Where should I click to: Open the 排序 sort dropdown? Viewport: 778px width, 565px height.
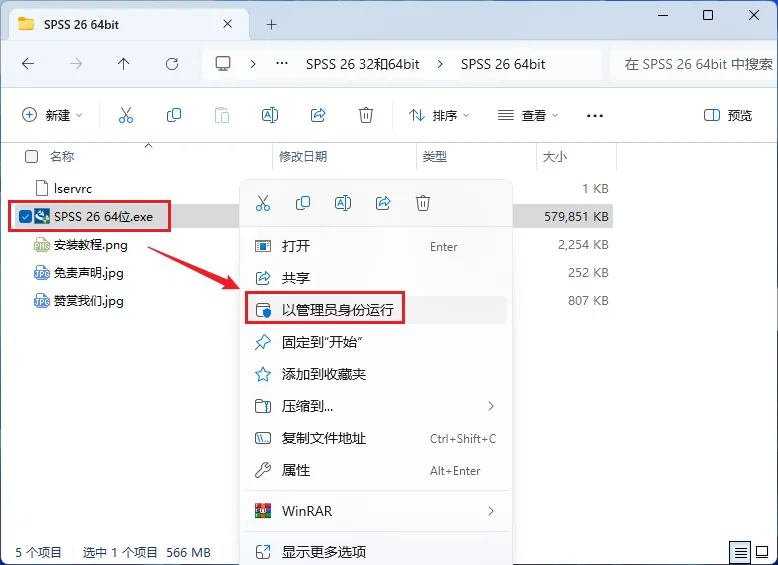tap(438, 116)
